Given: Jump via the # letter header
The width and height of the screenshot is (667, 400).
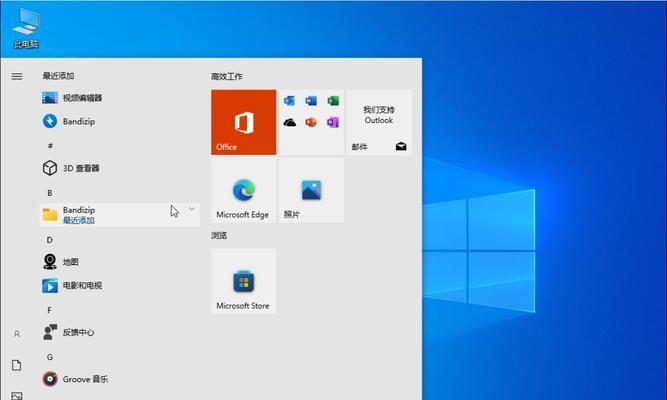Looking at the screenshot, I should pyautogui.click(x=50, y=146).
